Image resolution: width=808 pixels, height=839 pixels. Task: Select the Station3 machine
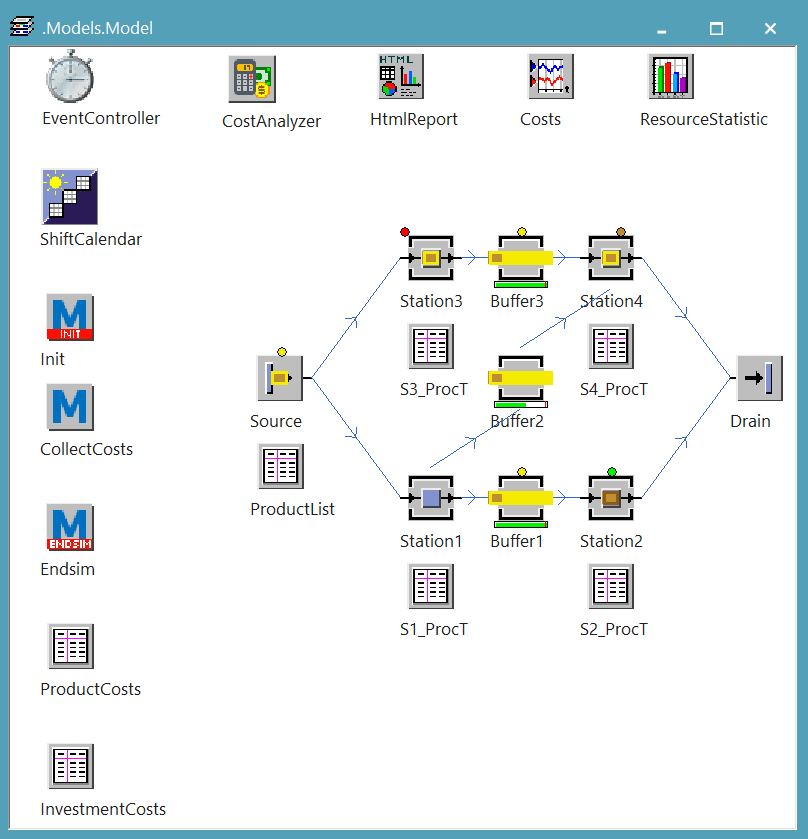point(431,258)
